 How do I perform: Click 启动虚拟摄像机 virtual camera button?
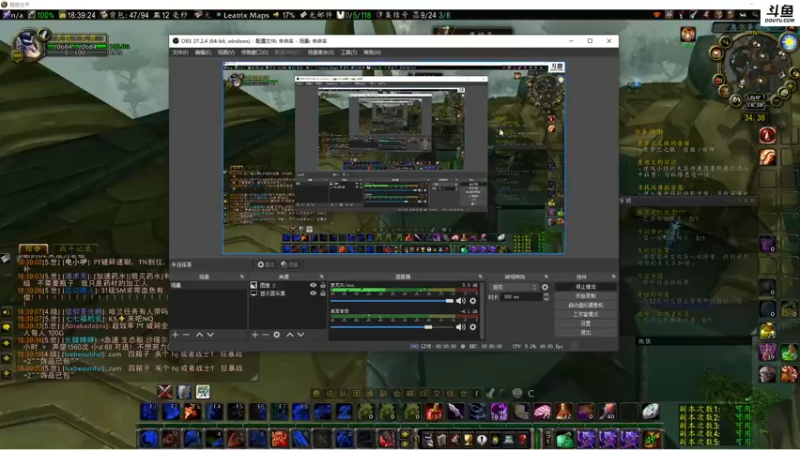pos(585,305)
